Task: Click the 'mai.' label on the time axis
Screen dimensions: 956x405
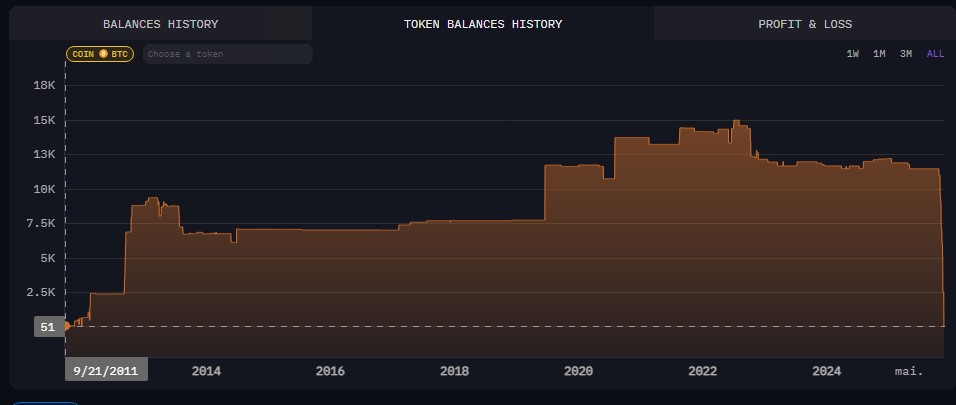Action: (x=909, y=371)
